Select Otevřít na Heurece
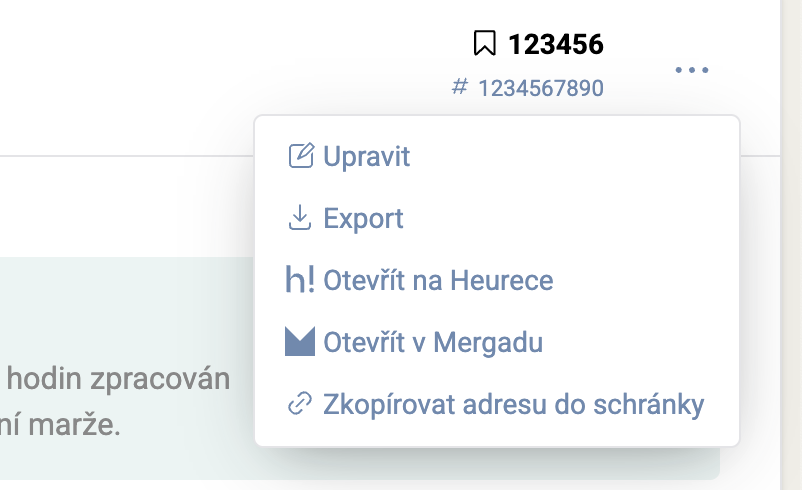This screenshot has width=802, height=490. (438, 280)
